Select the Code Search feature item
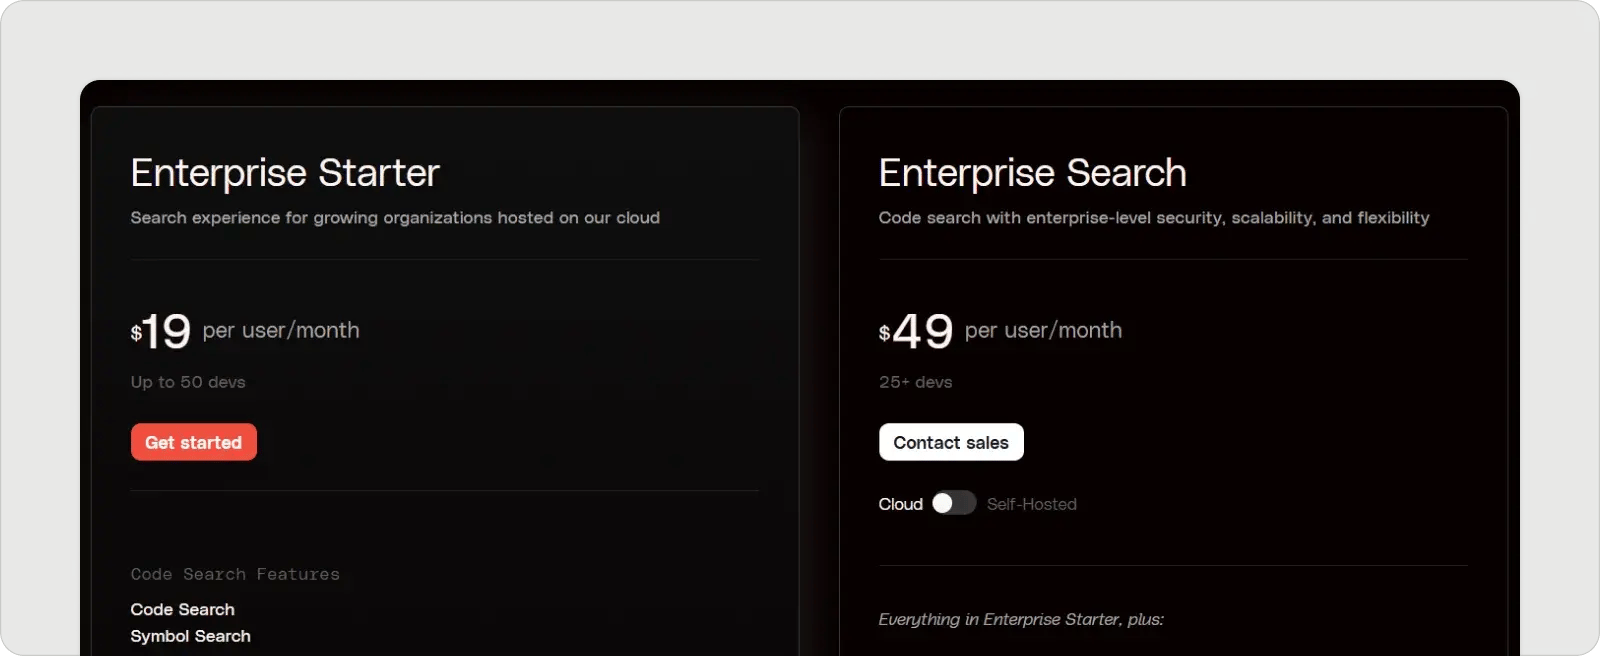 183,609
